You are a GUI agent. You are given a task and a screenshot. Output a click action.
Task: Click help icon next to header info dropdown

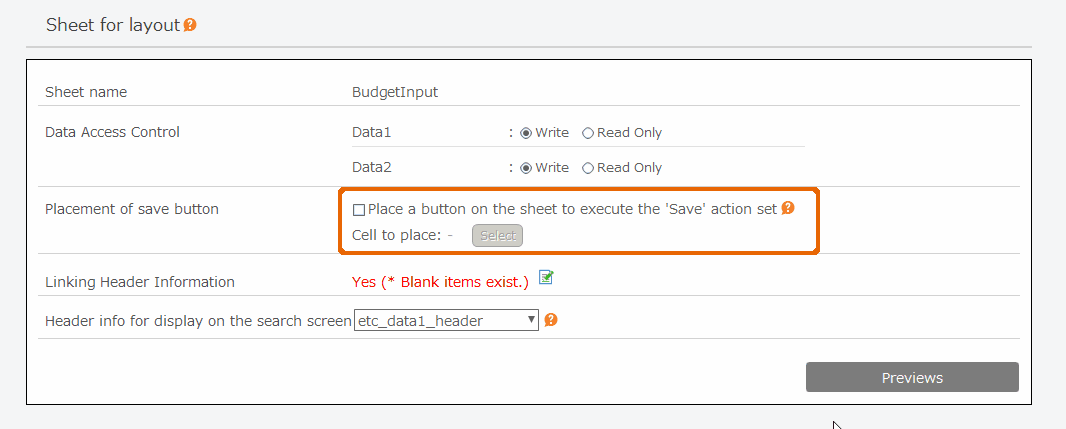pyautogui.click(x=551, y=320)
